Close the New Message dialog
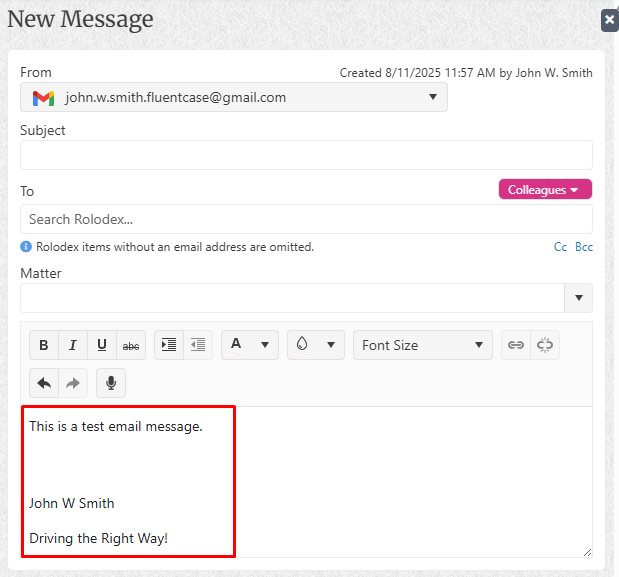619x577 pixels. pos(610,20)
